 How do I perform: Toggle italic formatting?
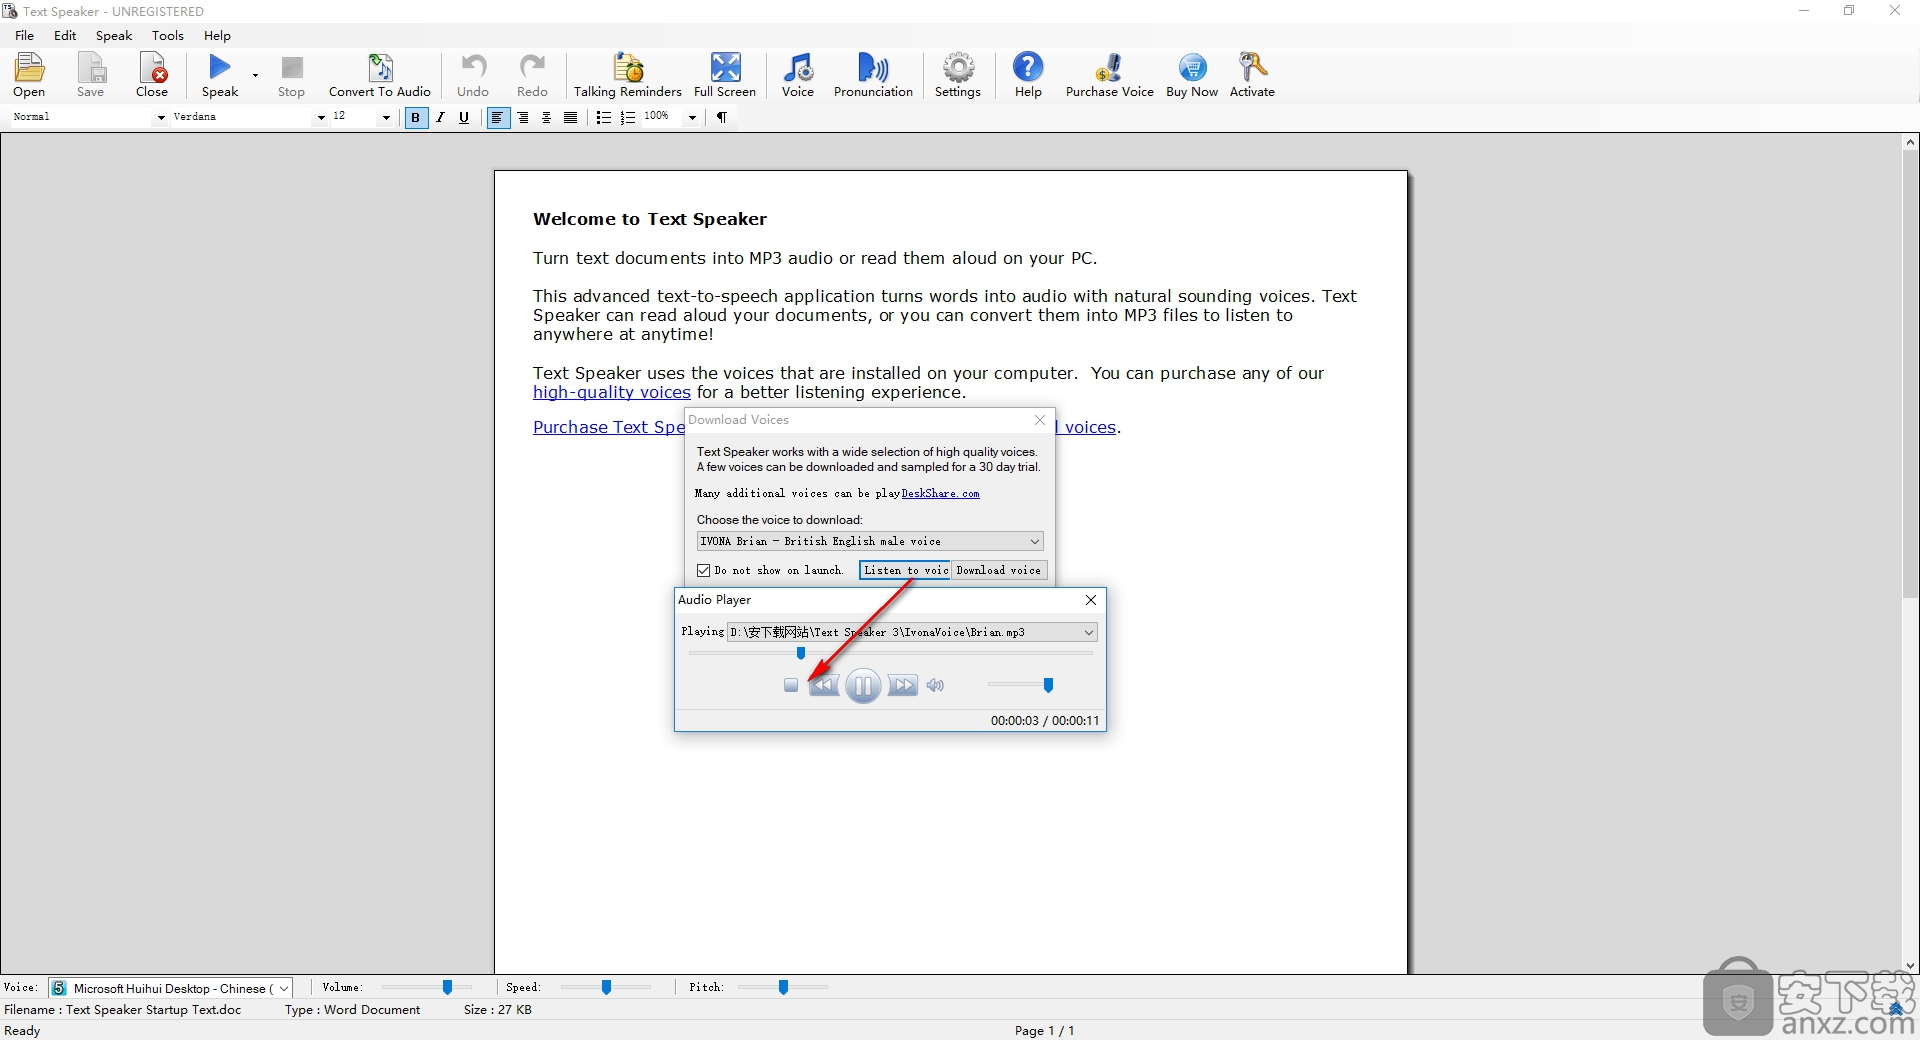pos(440,118)
